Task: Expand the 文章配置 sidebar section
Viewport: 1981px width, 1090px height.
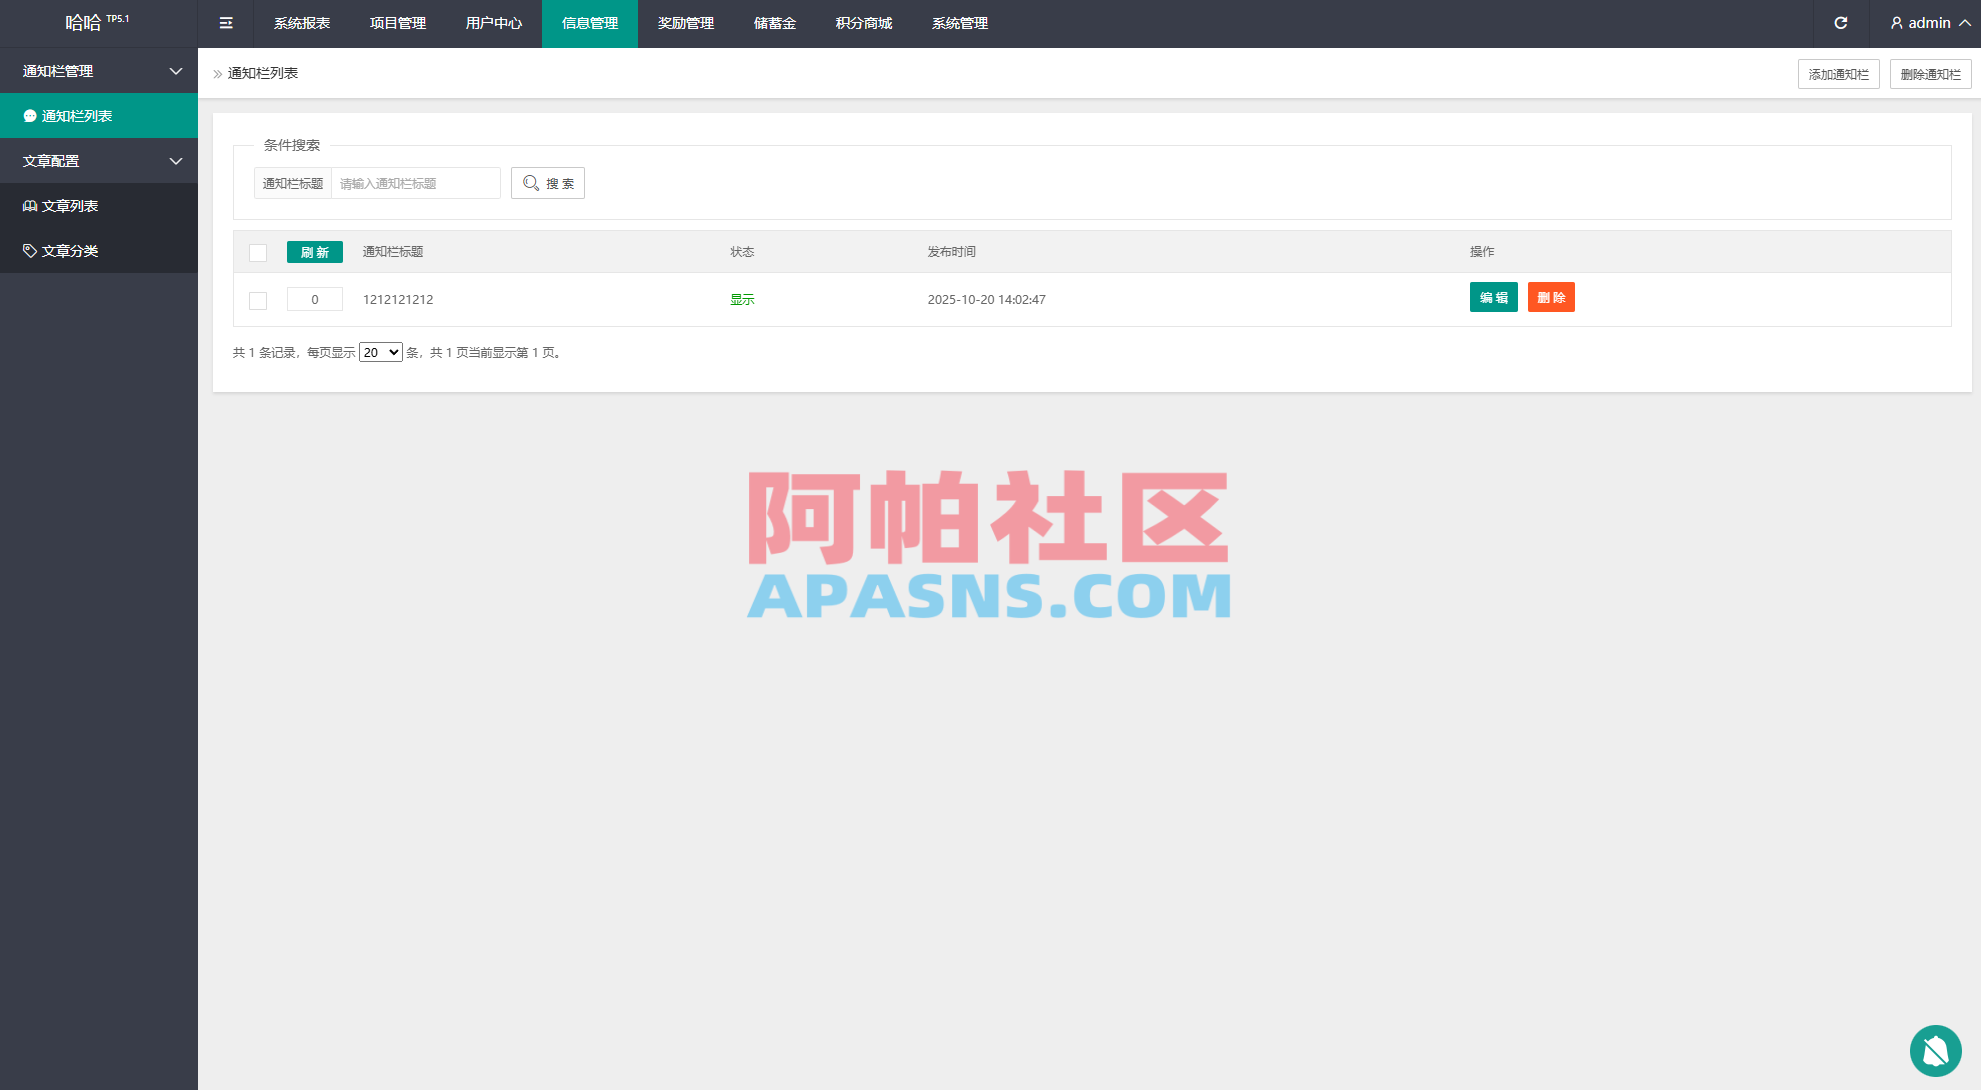Action: pos(98,160)
